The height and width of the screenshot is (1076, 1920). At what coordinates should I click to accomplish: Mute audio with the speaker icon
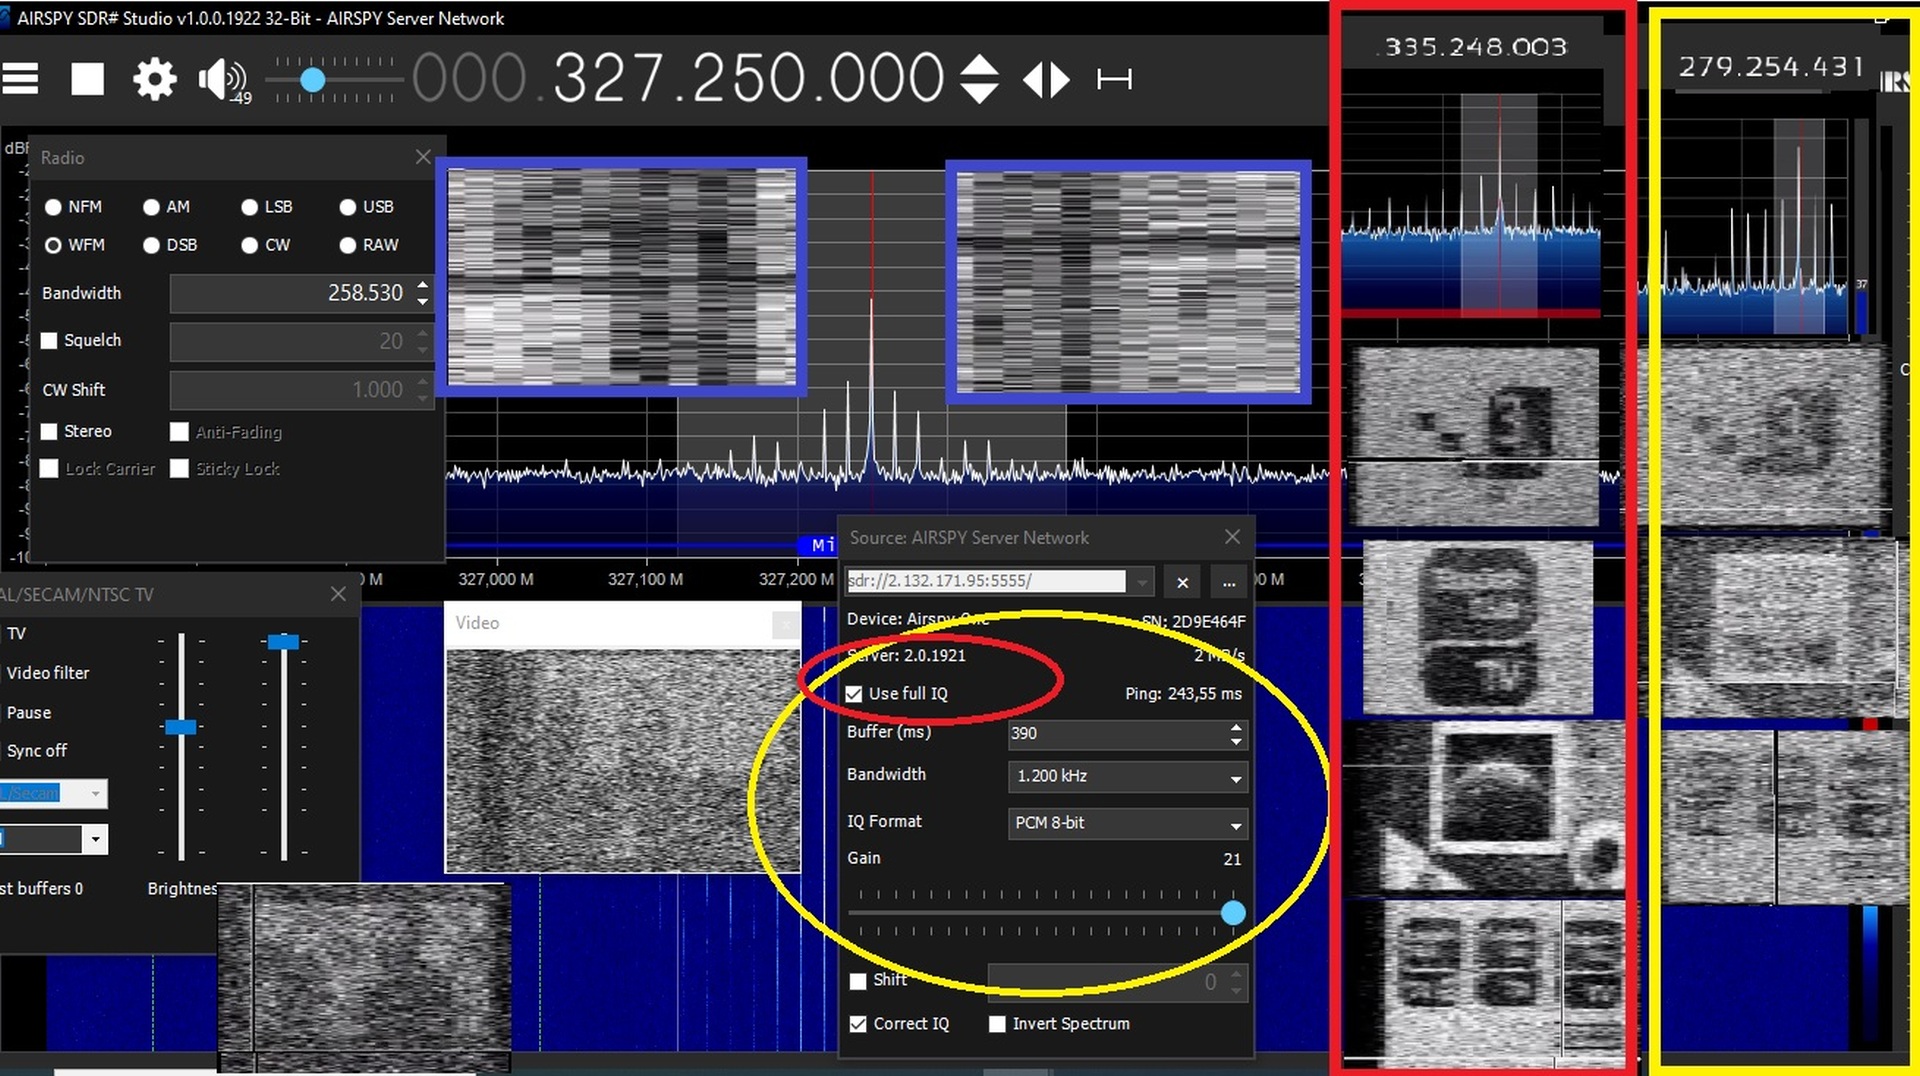point(220,78)
